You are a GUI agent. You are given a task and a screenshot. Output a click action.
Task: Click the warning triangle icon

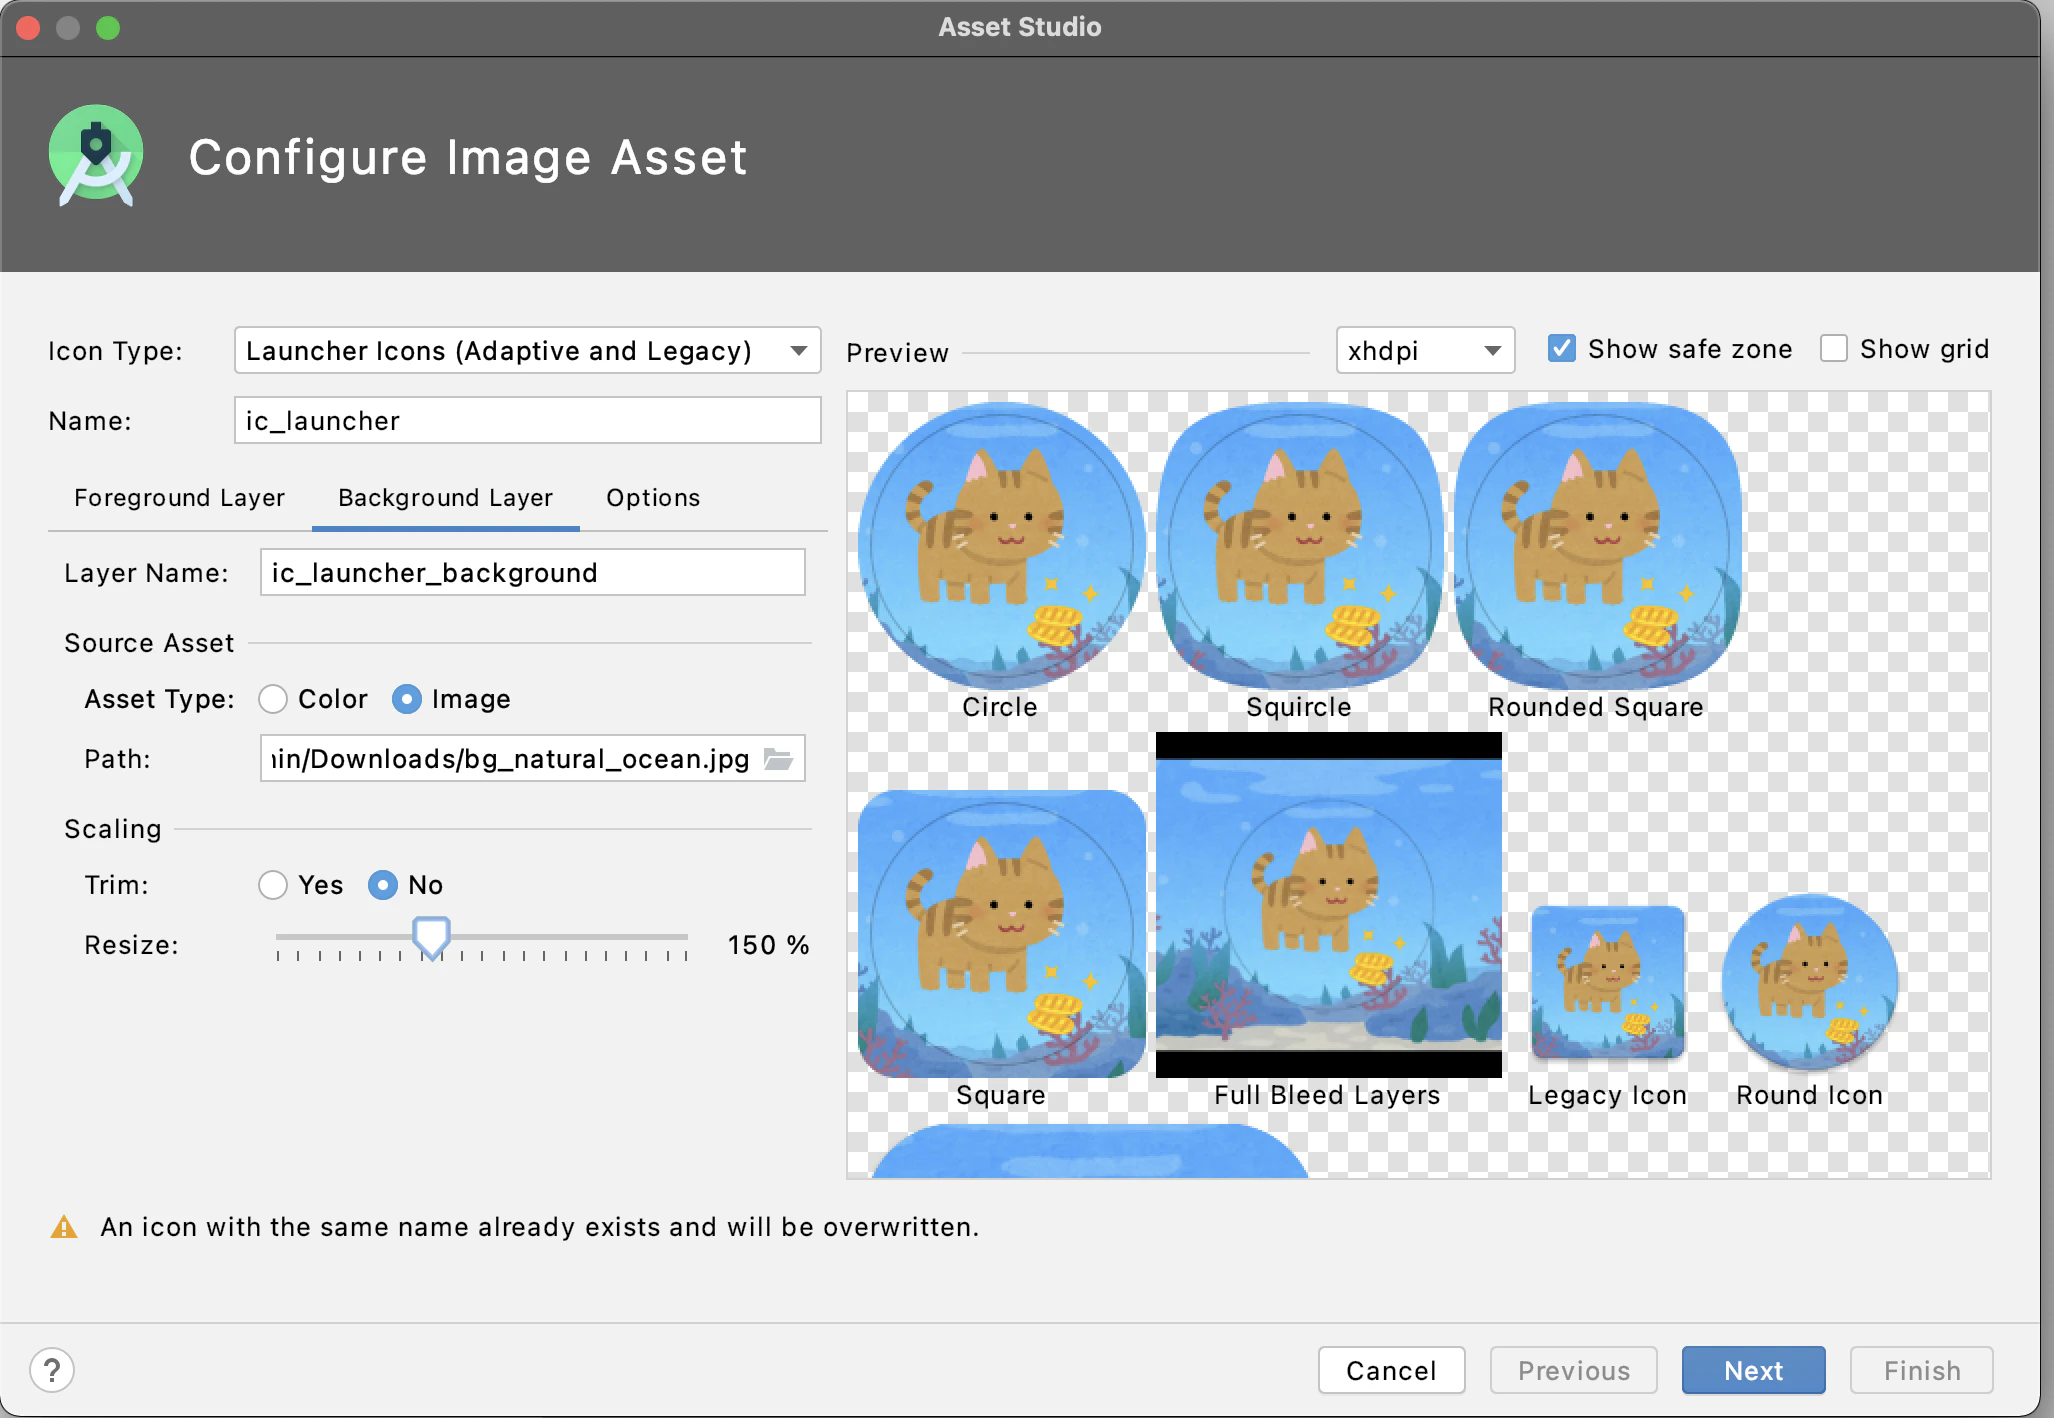(x=64, y=1227)
